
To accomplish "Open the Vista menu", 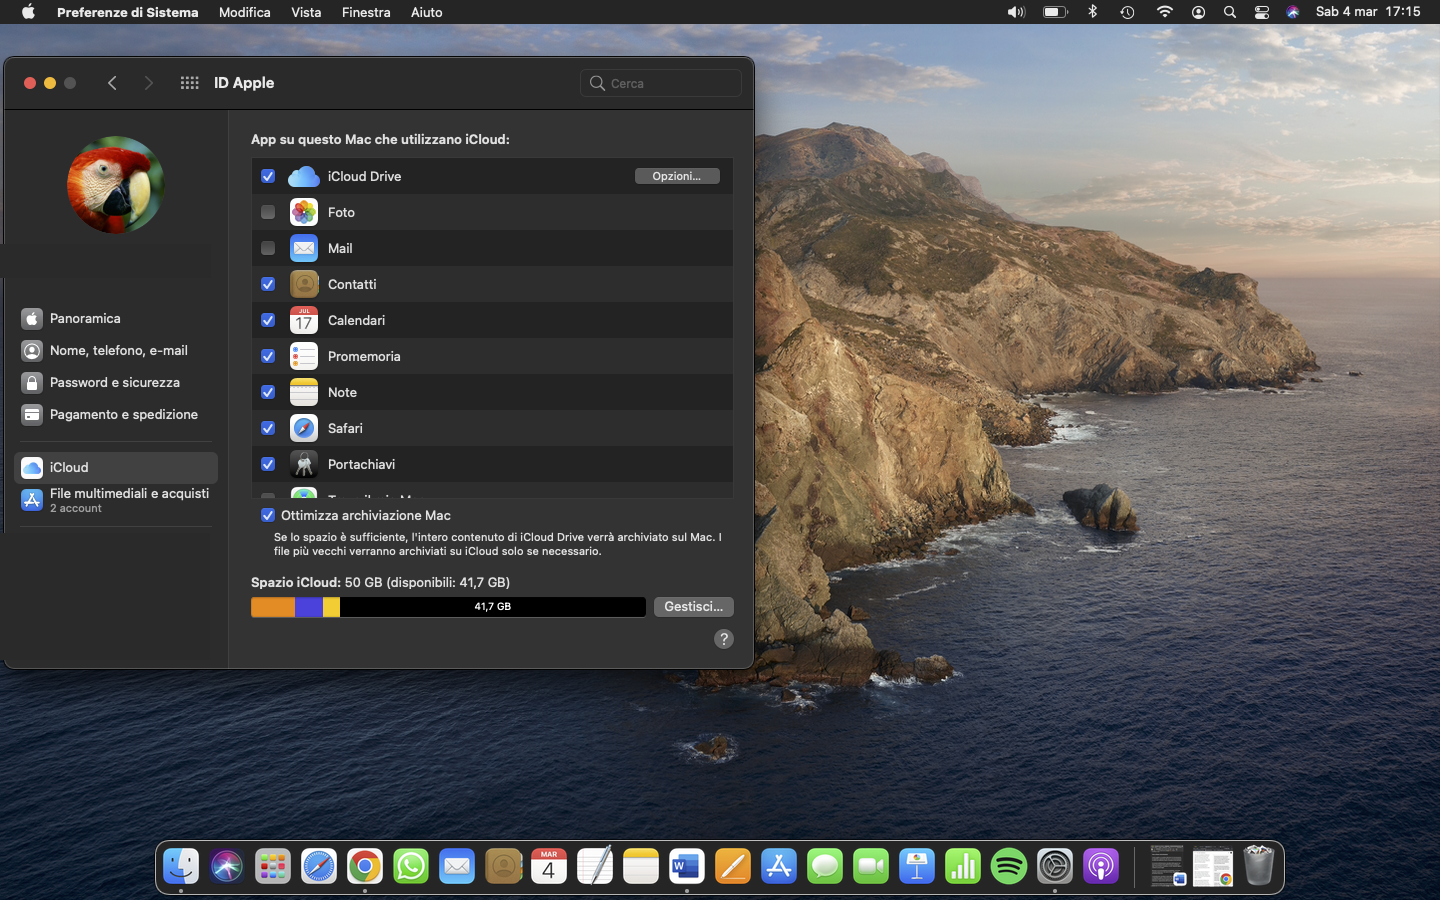I will (306, 12).
